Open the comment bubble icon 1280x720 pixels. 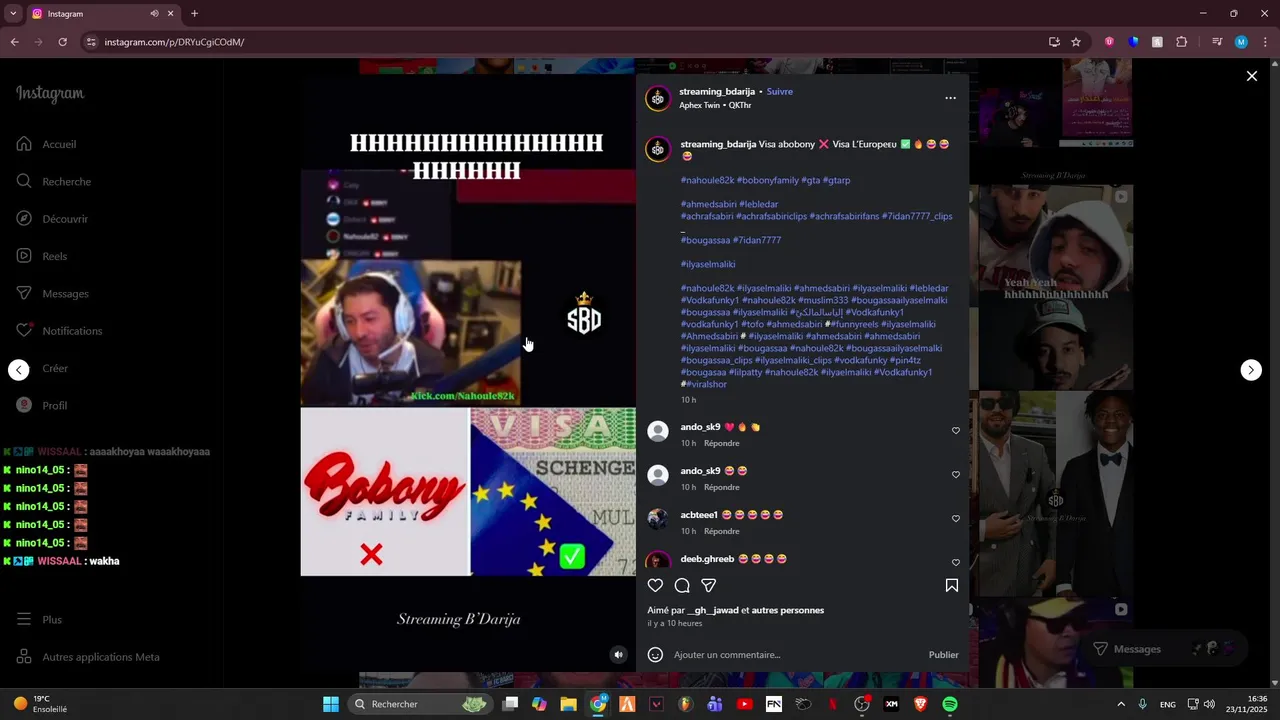point(682,586)
